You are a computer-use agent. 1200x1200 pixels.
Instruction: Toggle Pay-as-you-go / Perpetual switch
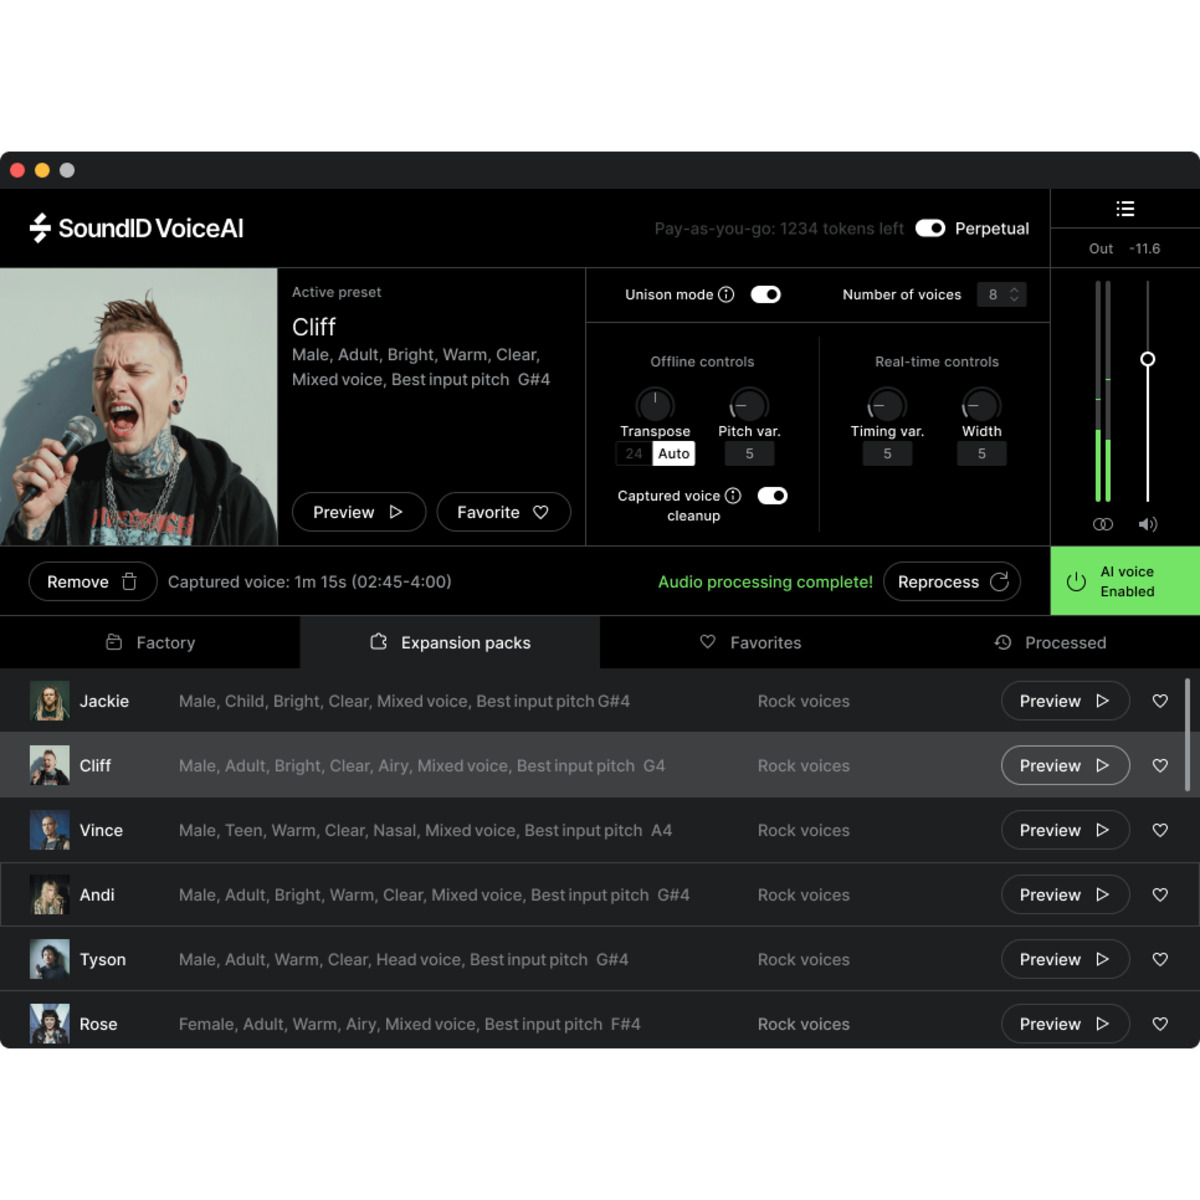click(930, 228)
